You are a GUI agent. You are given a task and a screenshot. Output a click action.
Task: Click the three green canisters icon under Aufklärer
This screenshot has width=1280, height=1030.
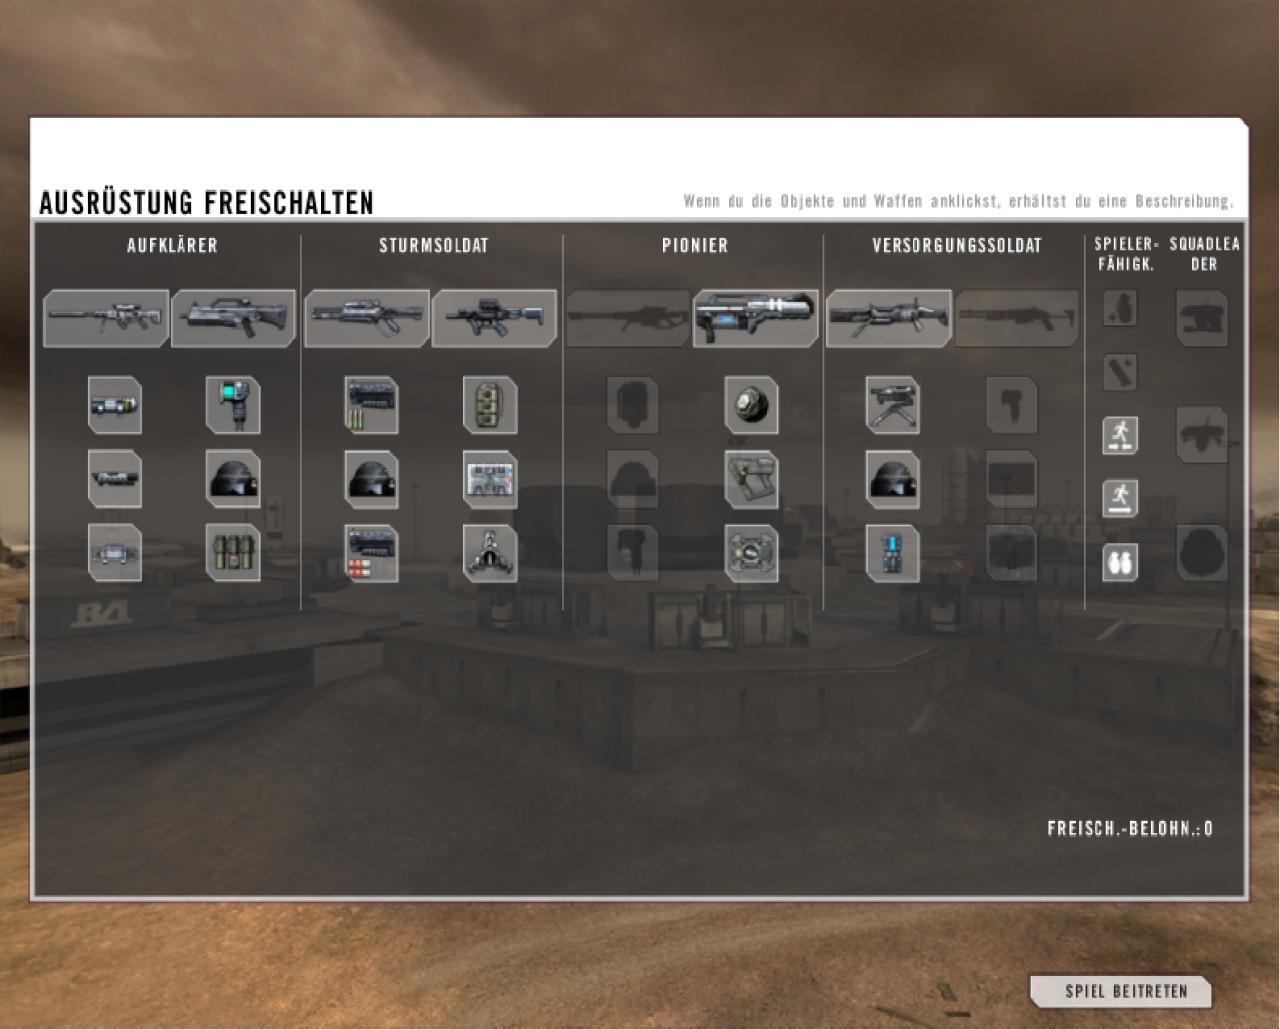(x=233, y=553)
